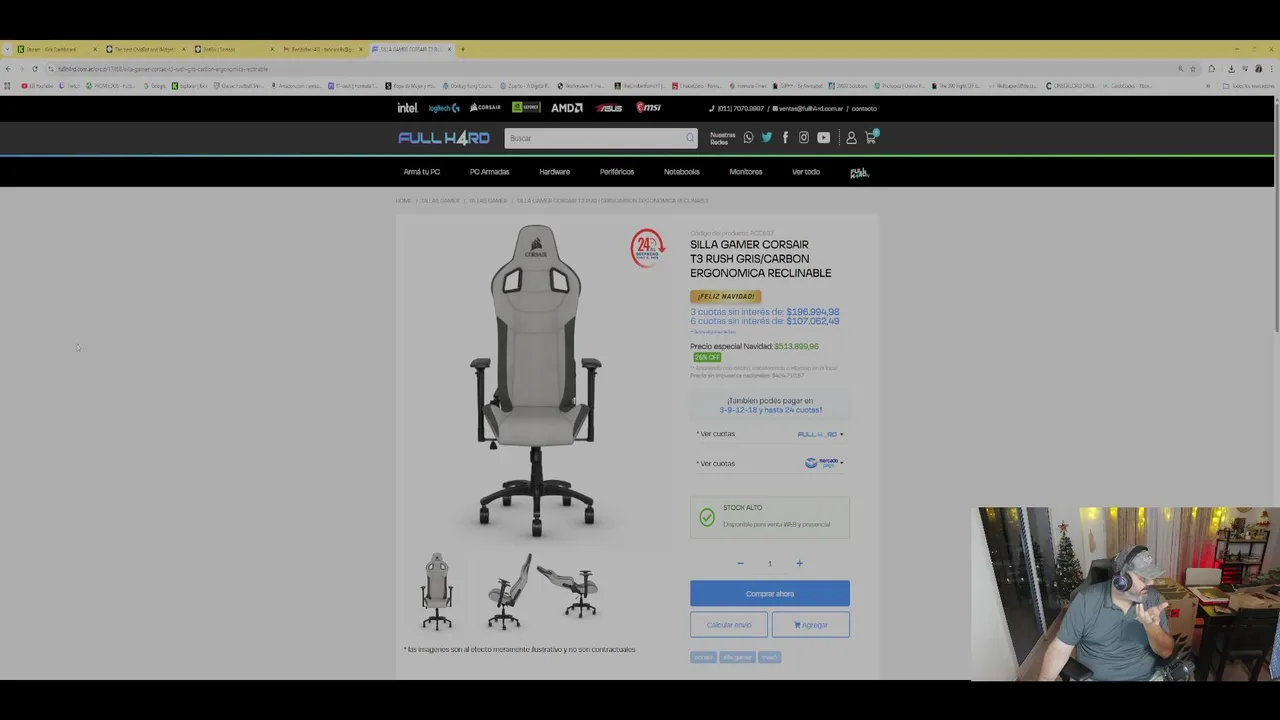The image size is (1280, 720).
Task: Select first chair thumbnail front view
Action: [436, 591]
